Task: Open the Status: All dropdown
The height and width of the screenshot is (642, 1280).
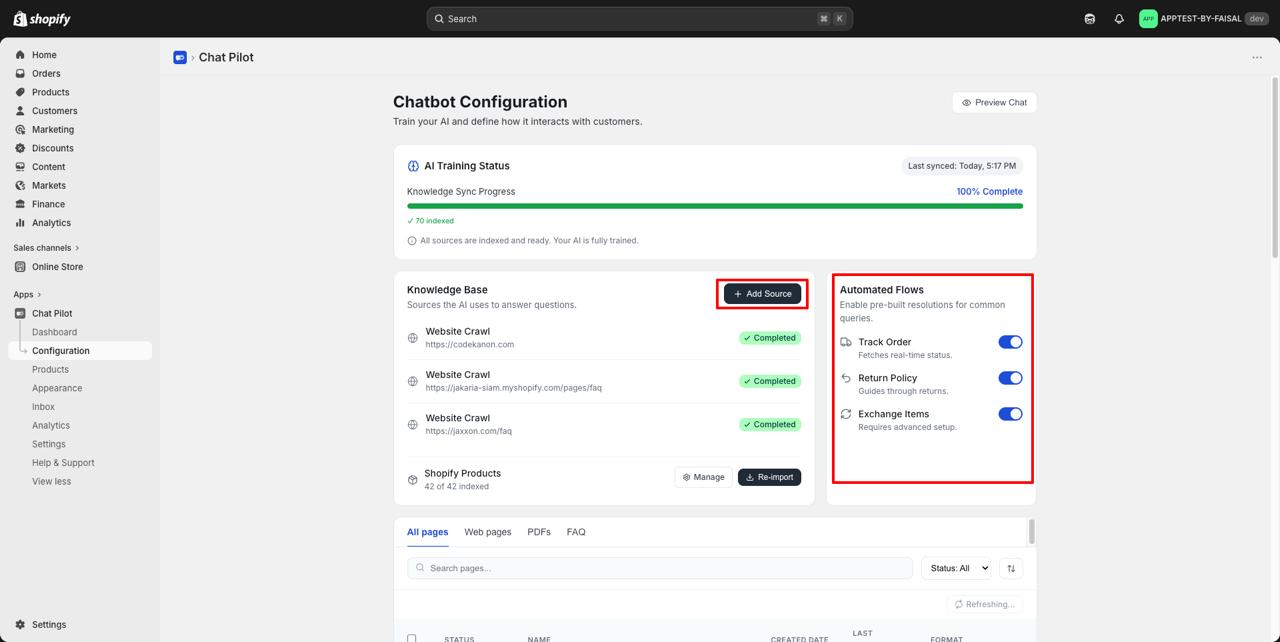Action: pyautogui.click(x=956, y=568)
